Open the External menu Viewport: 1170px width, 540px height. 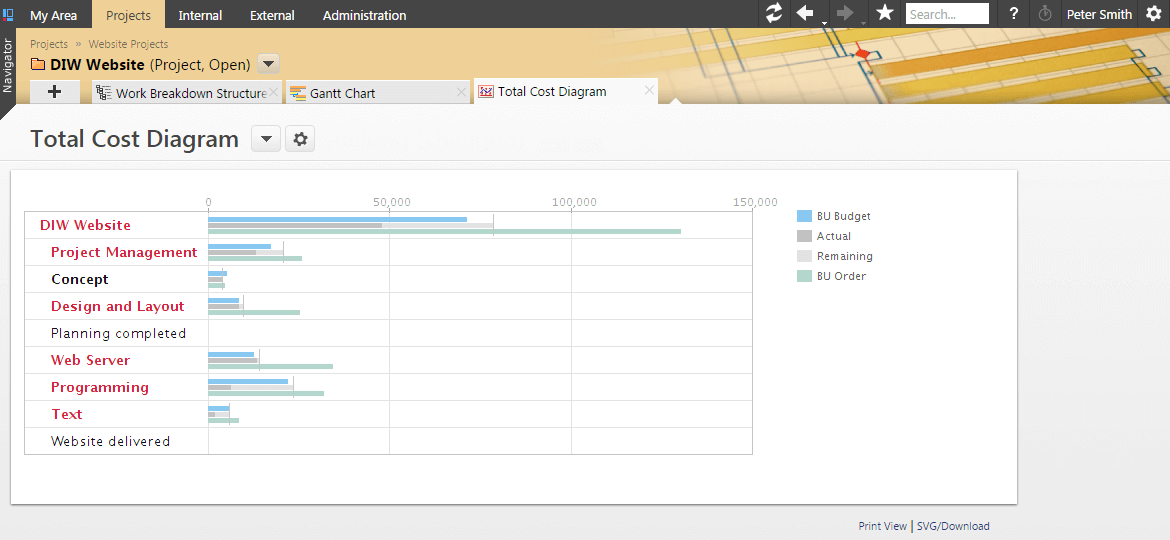272,15
